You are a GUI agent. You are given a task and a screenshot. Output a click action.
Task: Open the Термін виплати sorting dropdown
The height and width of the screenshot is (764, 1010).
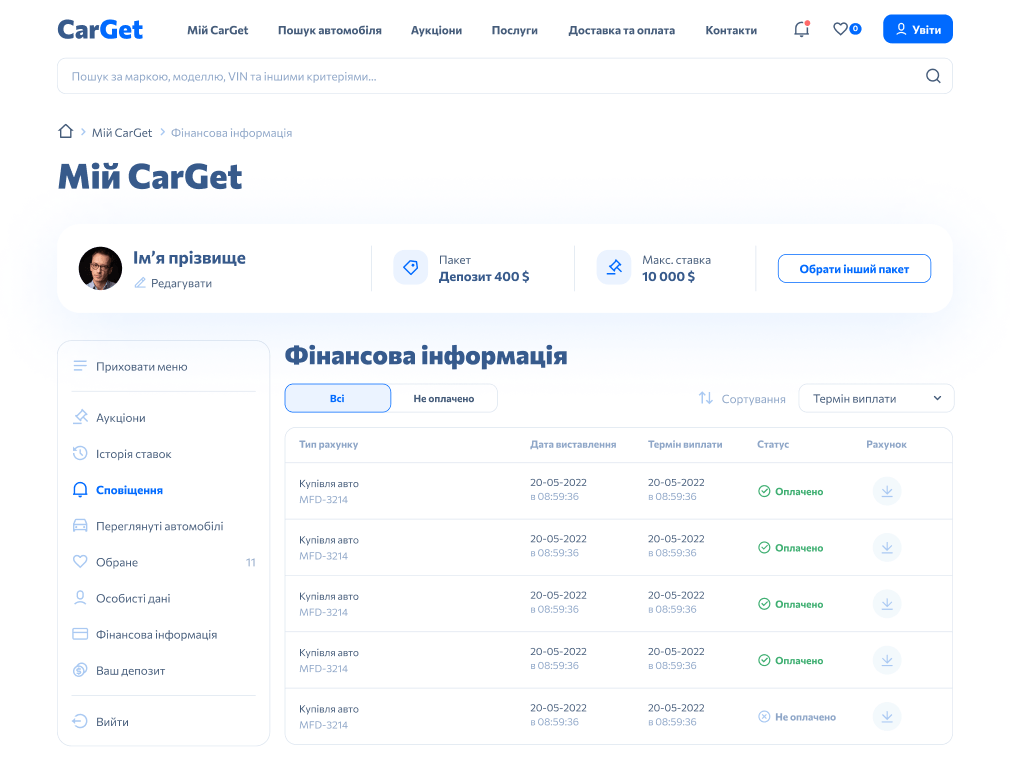point(876,398)
